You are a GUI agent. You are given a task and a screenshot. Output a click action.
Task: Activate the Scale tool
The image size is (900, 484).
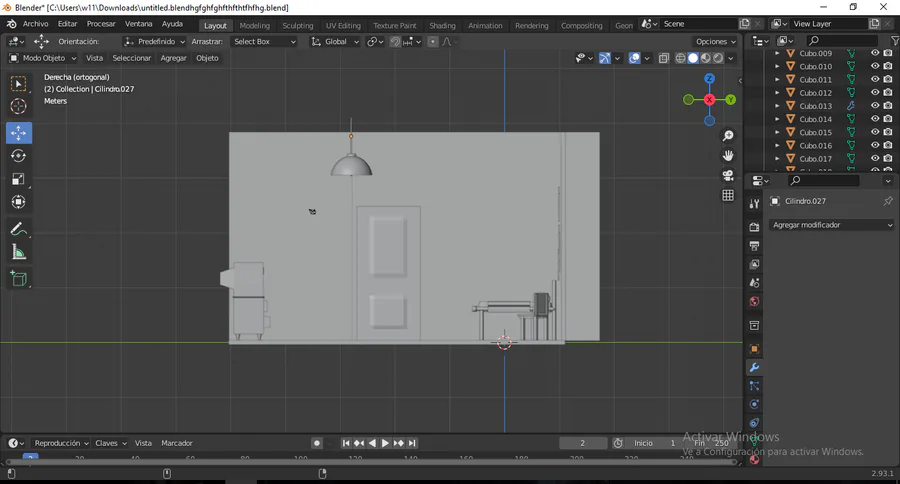[x=18, y=179]
